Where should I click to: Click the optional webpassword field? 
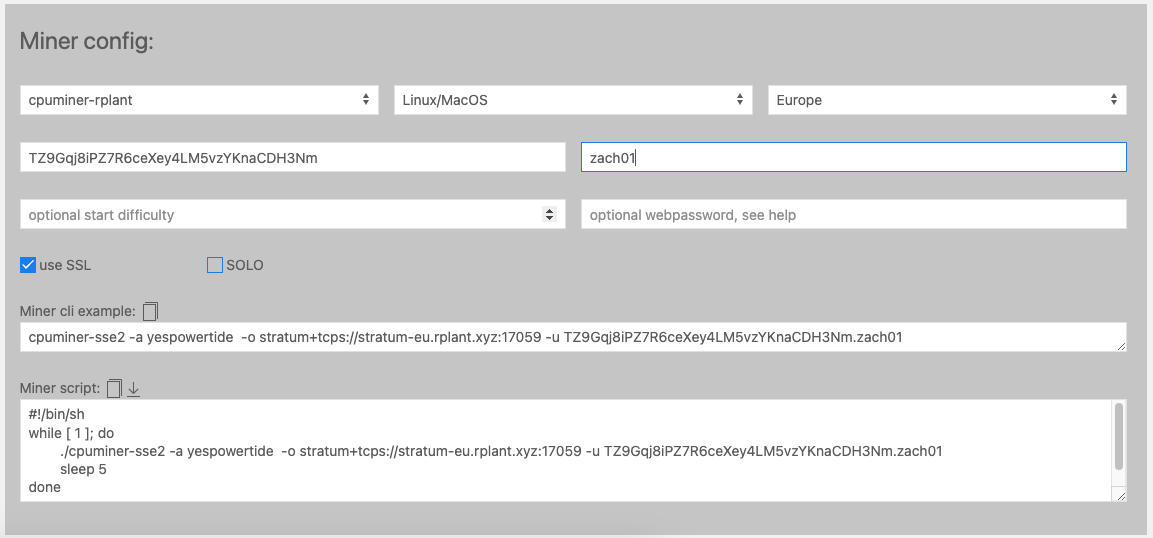pyautogui.click(x=853, y=214)
